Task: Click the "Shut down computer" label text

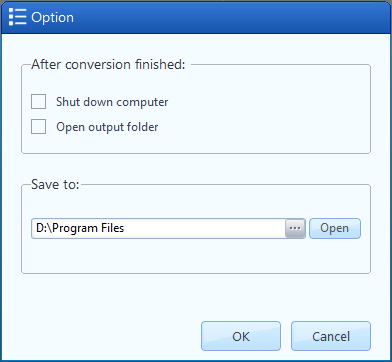Action: [x=112, y=102]
